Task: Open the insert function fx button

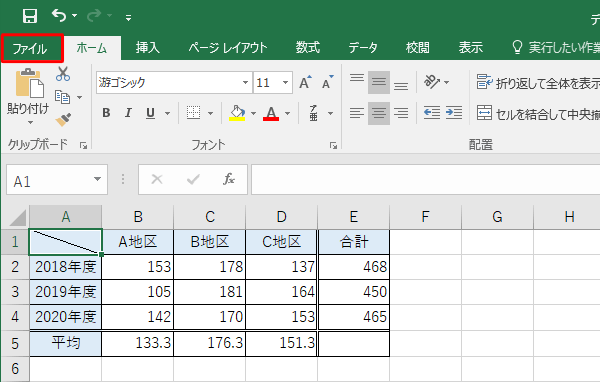Action: tap(229, 179)
